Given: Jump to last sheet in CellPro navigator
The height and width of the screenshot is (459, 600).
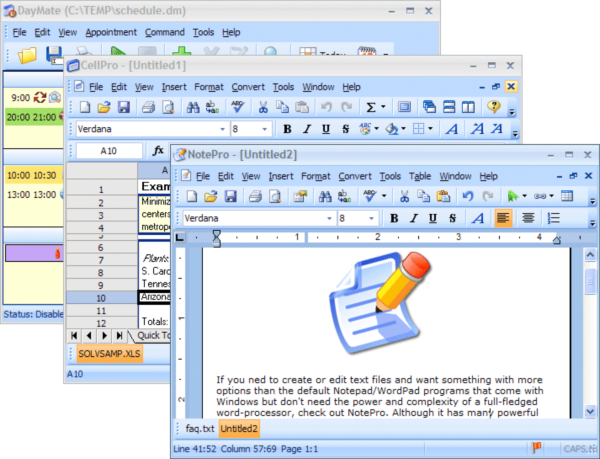Looking at the screenshot, I should (119, 335).
